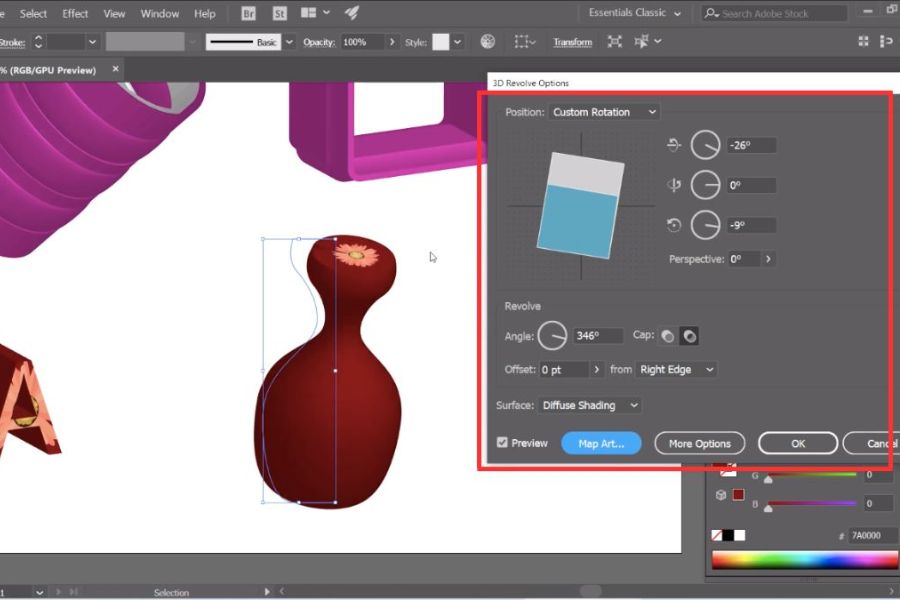The width and height of the screenshot is (900, 600).
Task: Expand the Essentials Classic workspace switcher
Action: (x=634, y=14)
